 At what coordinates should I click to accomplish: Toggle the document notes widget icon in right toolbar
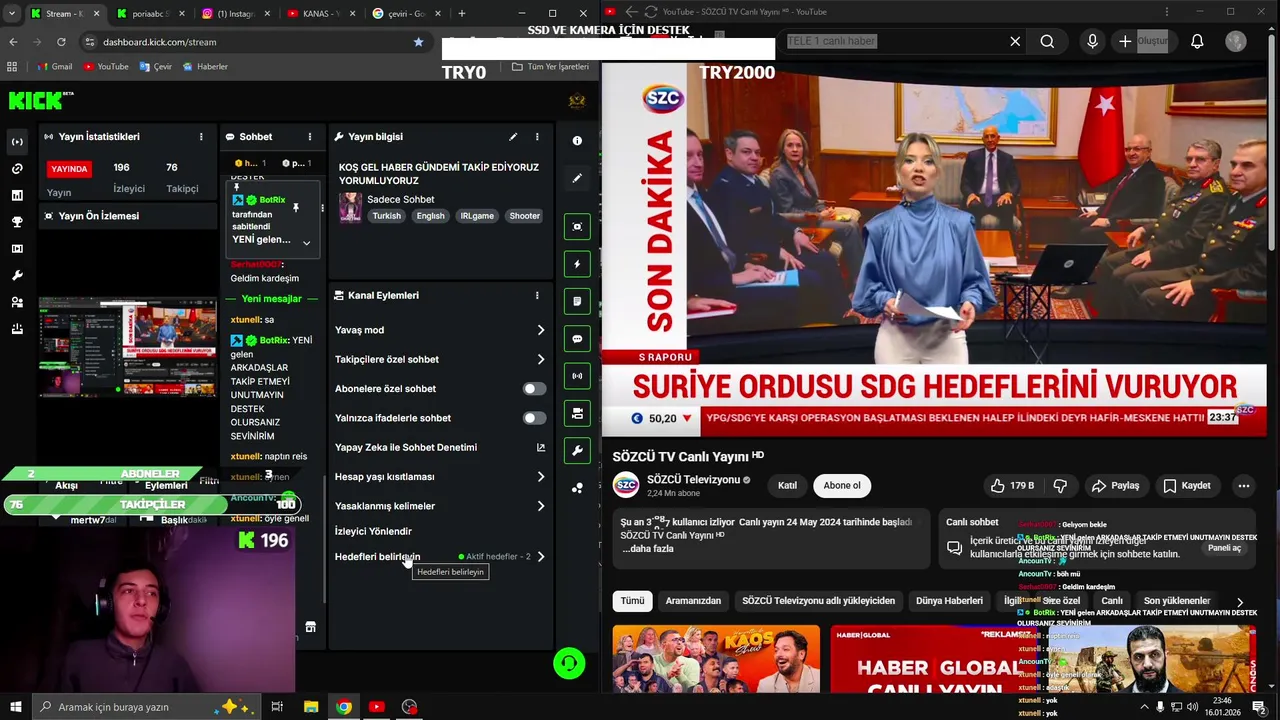[577, 301]
